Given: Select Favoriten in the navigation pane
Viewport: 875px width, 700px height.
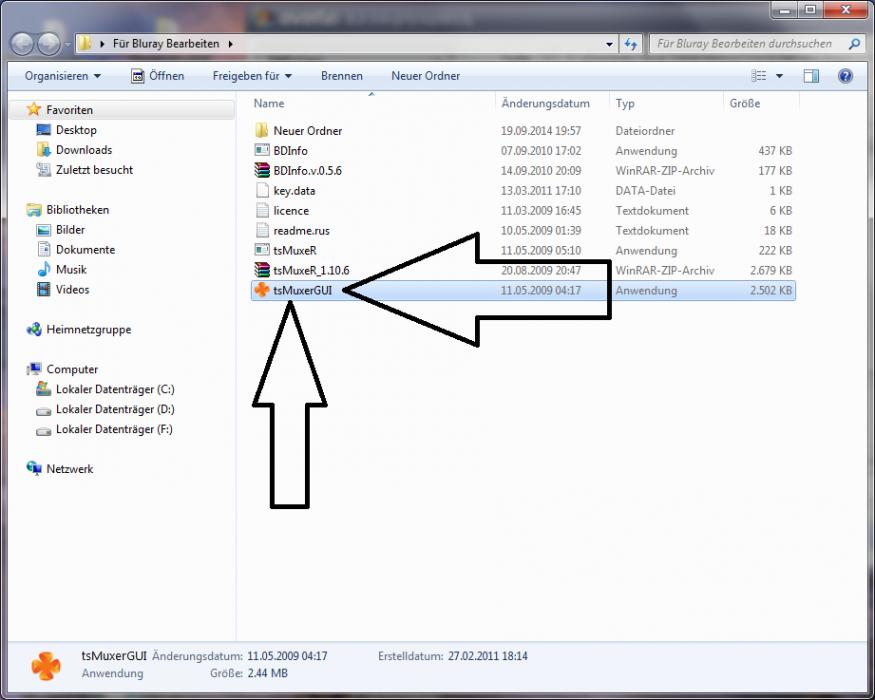Looking at the screenshot, I should click(x=69, y=110).
